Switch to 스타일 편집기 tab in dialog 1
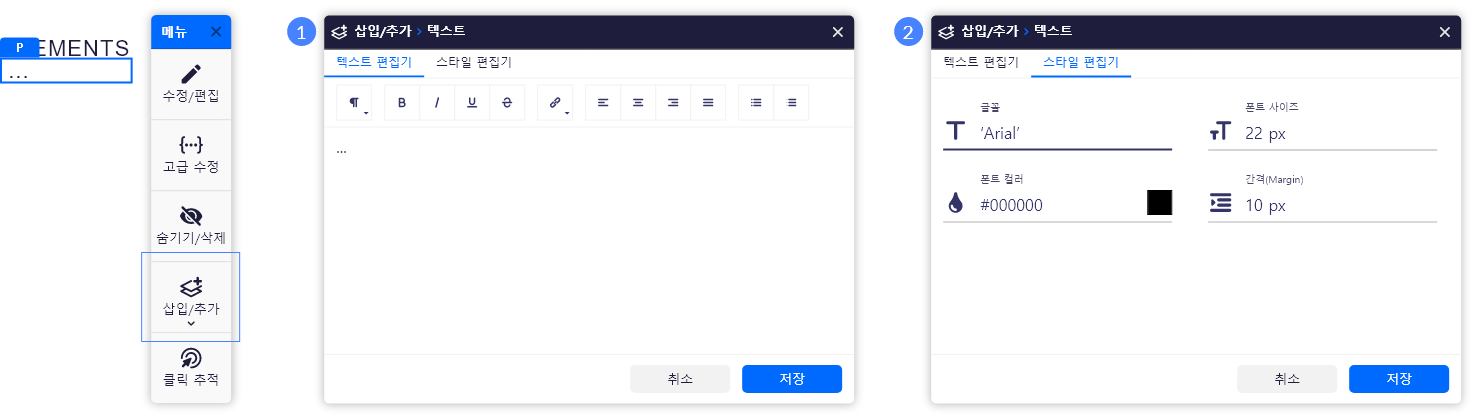The image size is (1477, 419). pyautogui.click(x=473, y=62)
